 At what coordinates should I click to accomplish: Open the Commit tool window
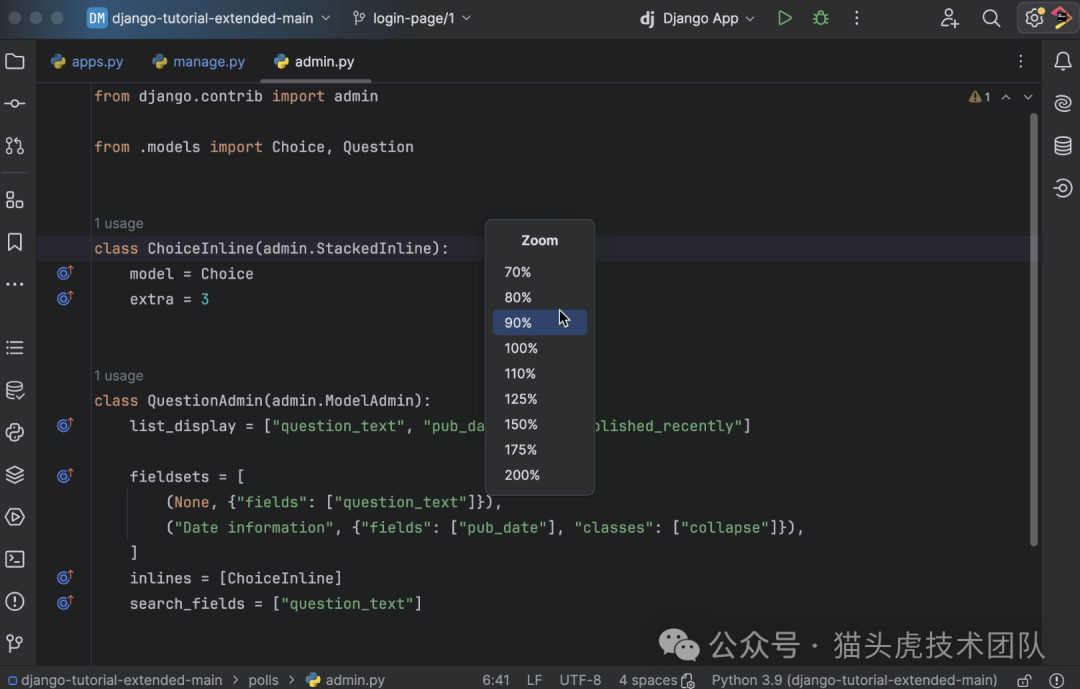(15, 104)
